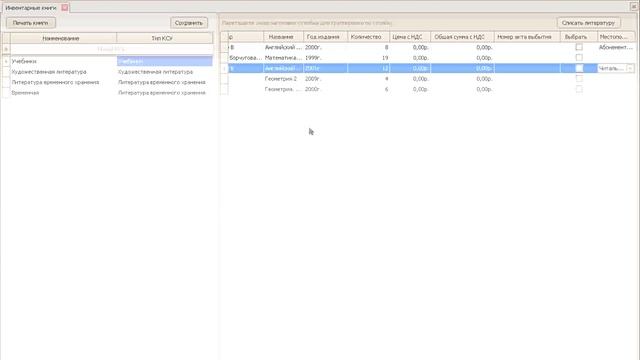
Task: Click the 1999г. year cell
Action: pyautogui.click(x=325, y=58)
